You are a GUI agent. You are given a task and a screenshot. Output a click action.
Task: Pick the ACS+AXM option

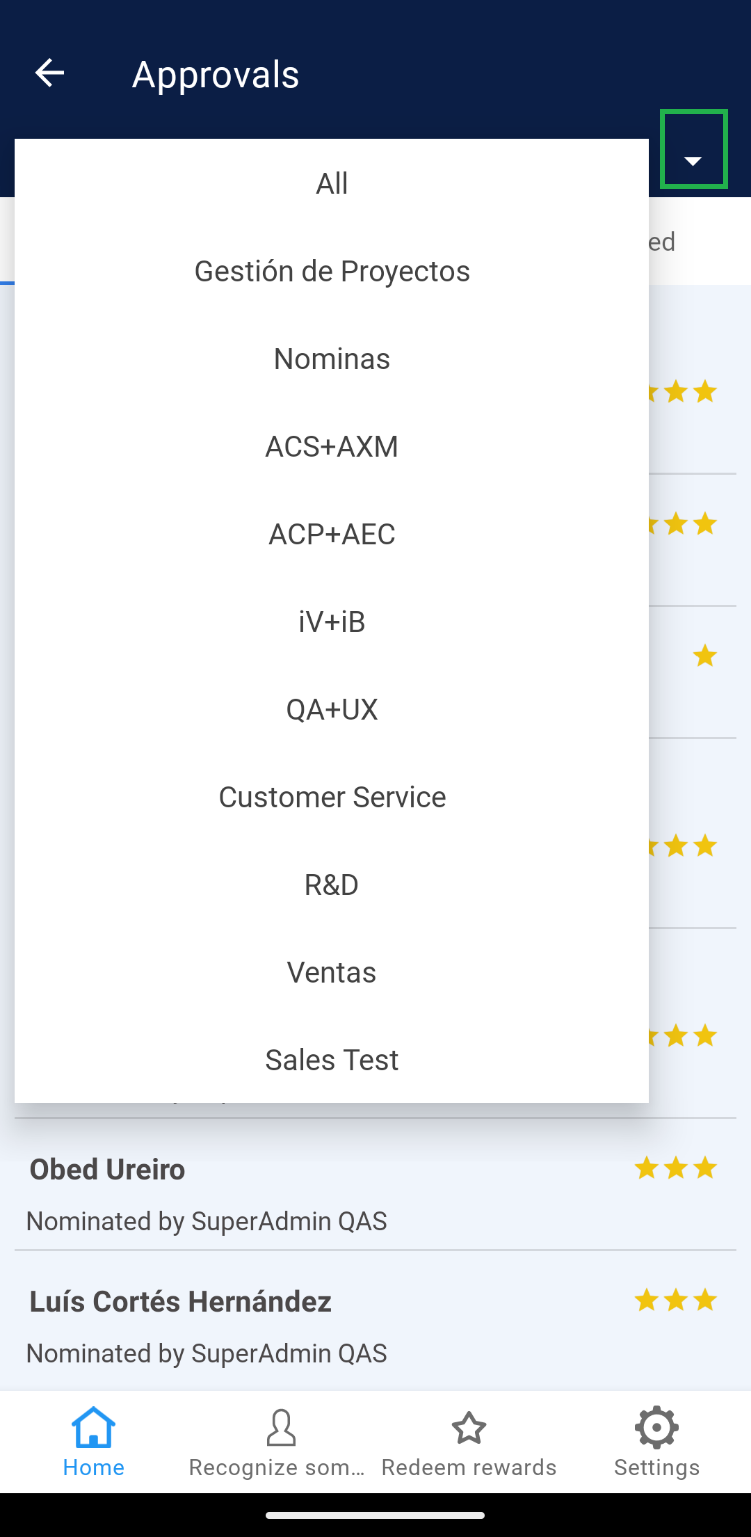coord(332,446)
